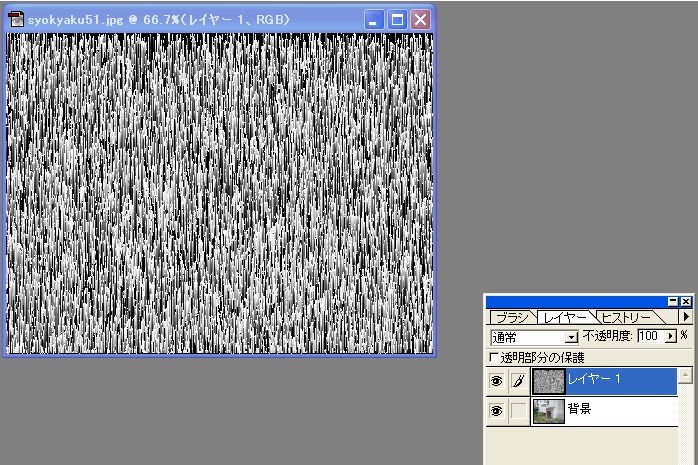Image resolution: width=698 pixels, height=465 pixels.
Task: Click the layer list scrollbar up arrow
Action: [685, 376]
